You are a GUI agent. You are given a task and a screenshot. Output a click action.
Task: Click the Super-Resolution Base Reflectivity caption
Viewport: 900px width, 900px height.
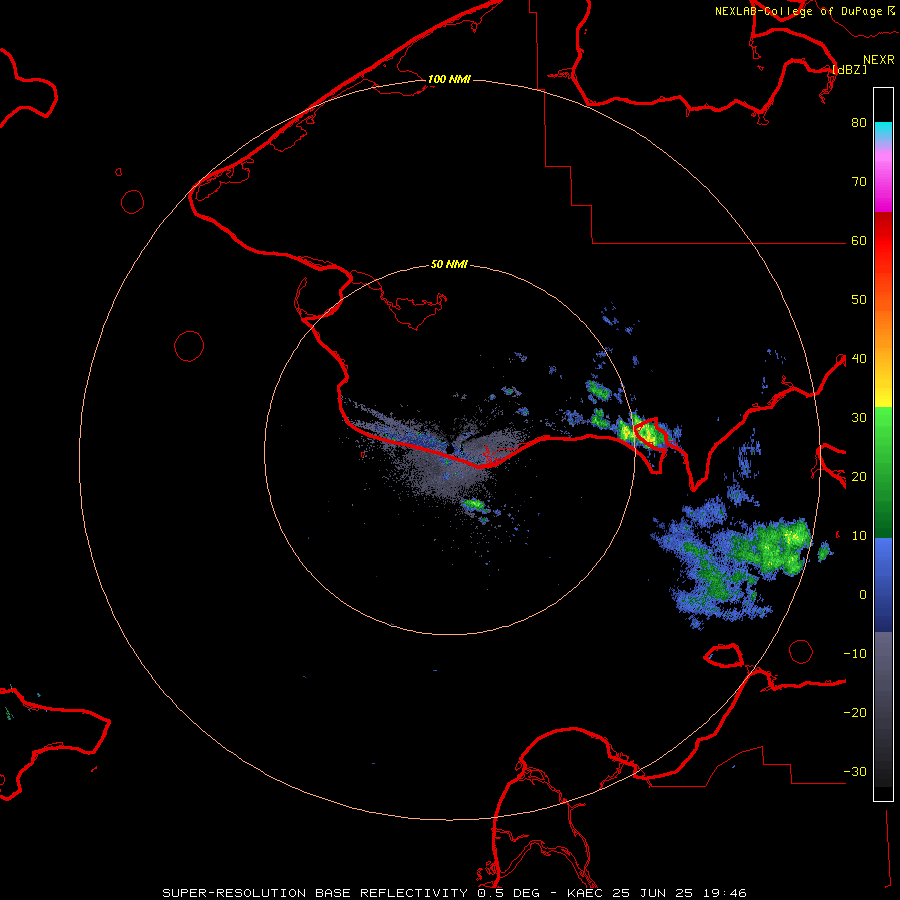pos(454,893)
